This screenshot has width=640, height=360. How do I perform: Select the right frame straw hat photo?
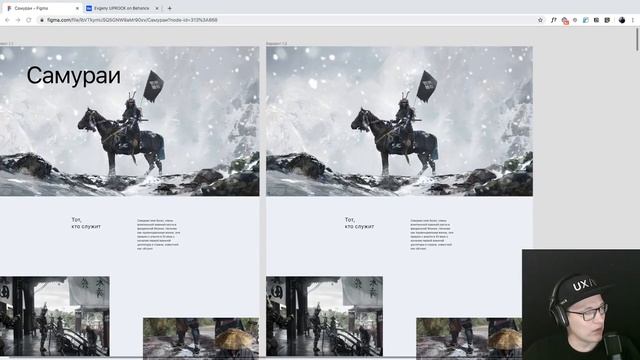(469, 338)
